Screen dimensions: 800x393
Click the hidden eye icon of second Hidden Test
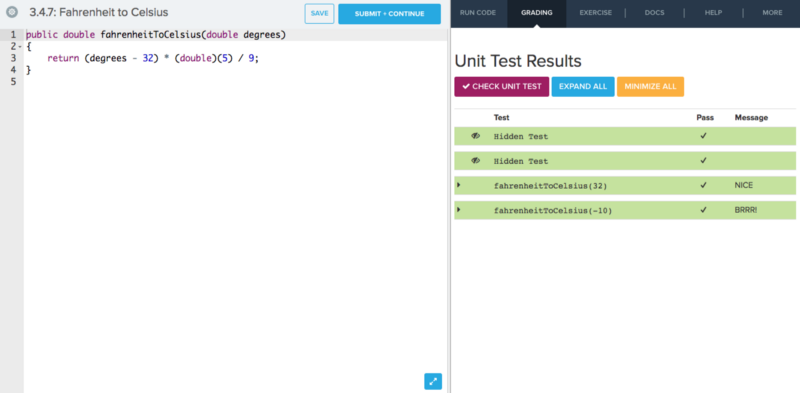476,161
